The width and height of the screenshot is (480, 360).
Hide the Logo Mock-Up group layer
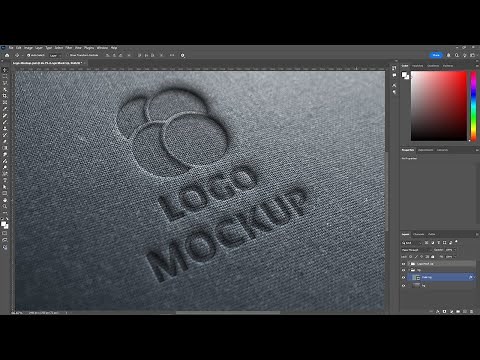403,264
